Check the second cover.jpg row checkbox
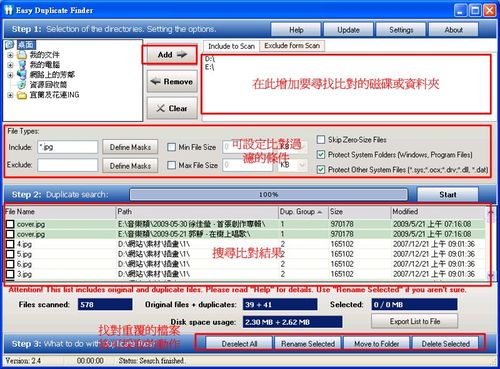 click(x=10, y=234)
